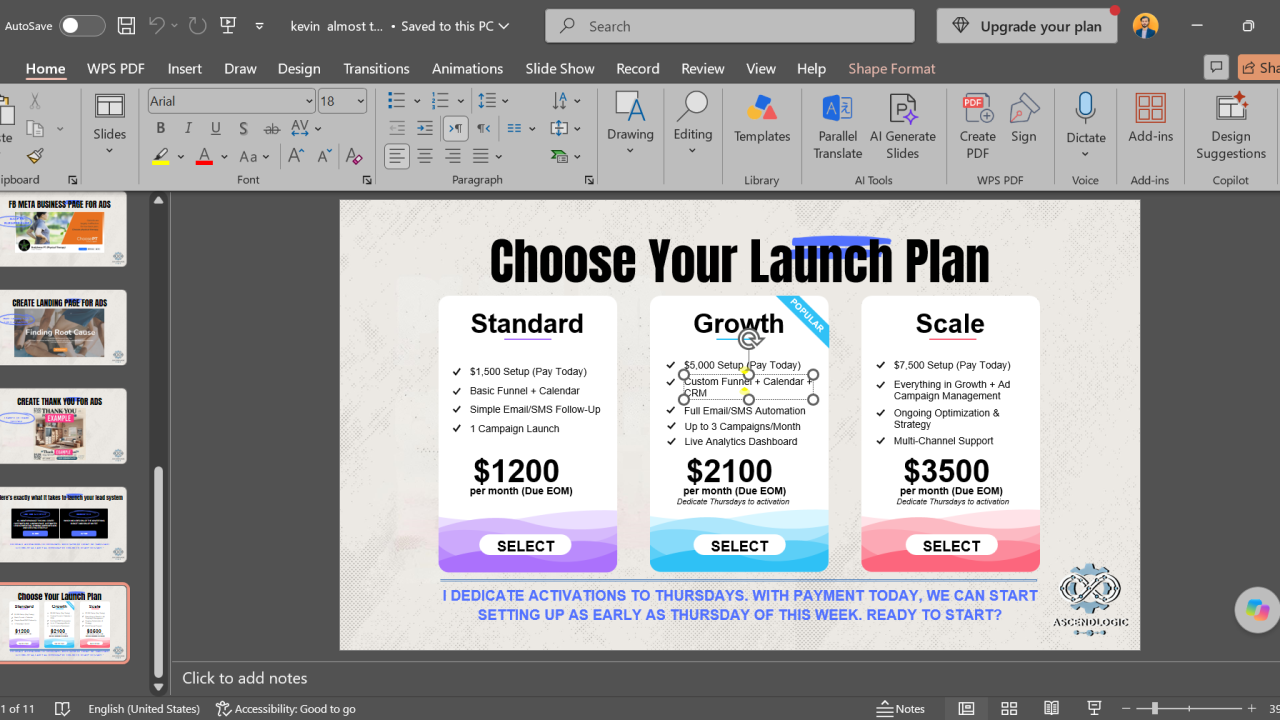Apply the yellow text highlight color
1280x720 pixels.
160,156
